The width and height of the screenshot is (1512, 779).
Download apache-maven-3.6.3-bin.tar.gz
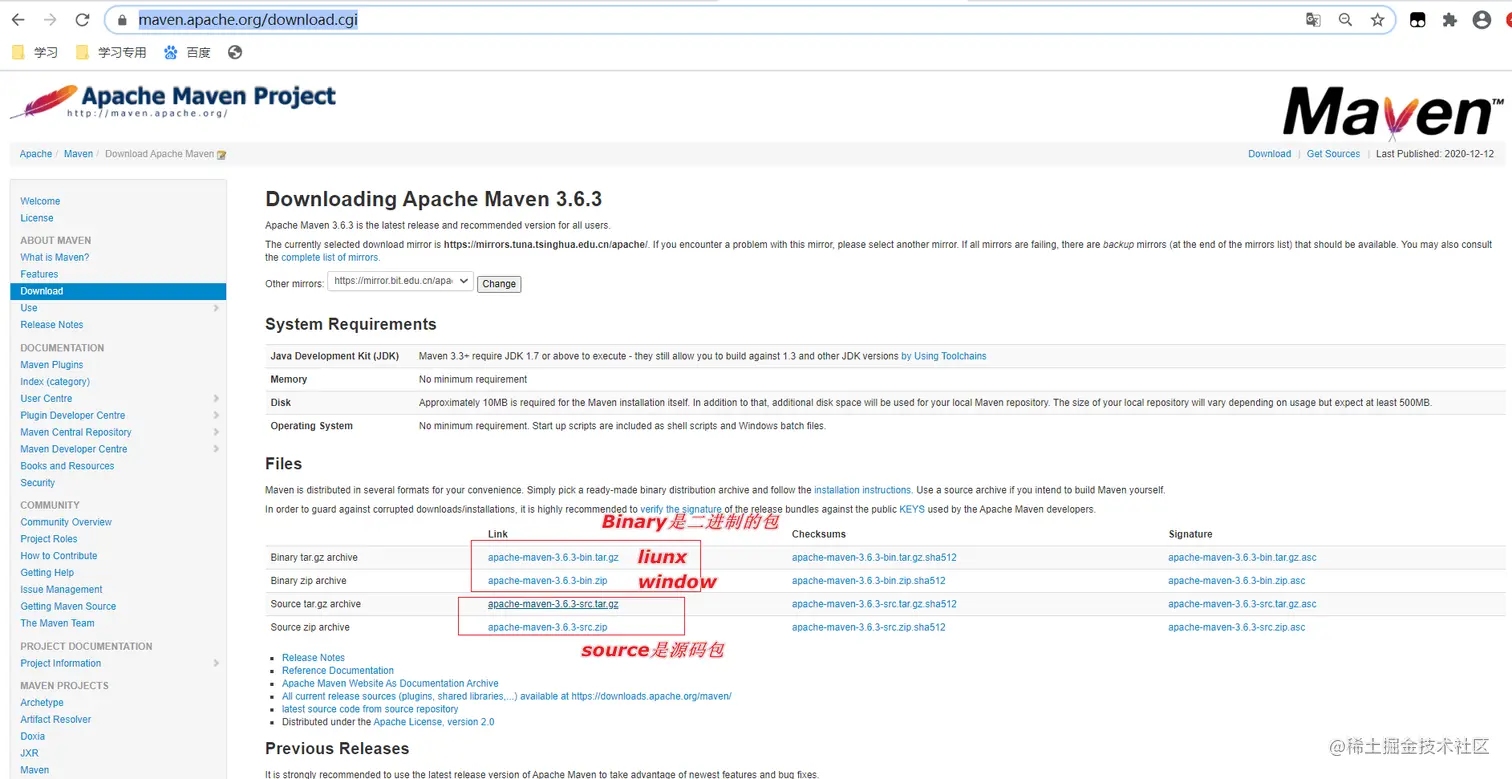tap(553, 557)
